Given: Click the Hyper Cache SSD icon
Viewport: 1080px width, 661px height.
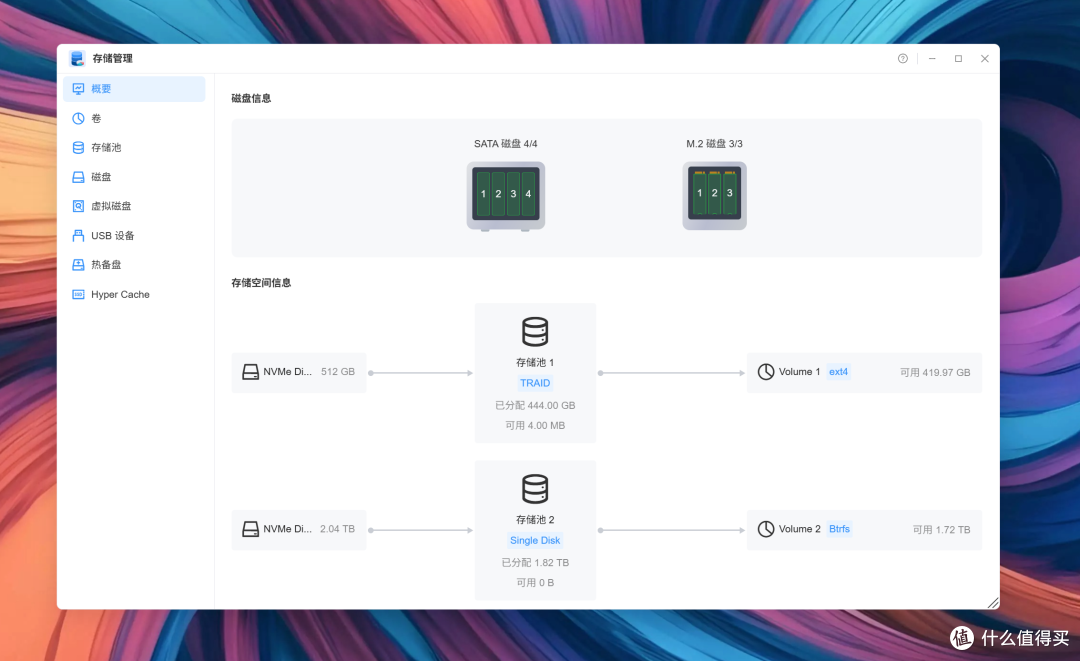Looking at the screenshot, I should pos(79,294).
